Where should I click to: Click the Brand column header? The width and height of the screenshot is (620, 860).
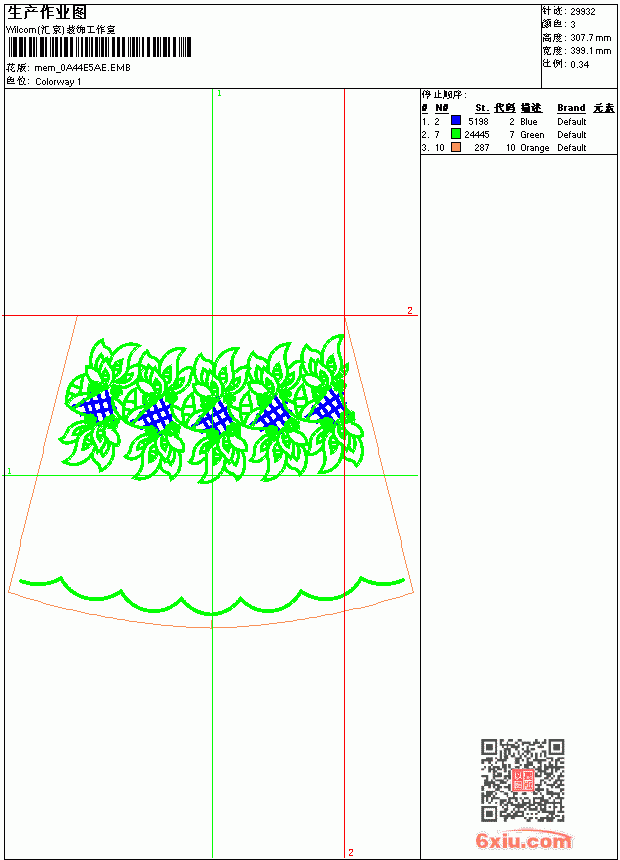(x=571, y=108)
